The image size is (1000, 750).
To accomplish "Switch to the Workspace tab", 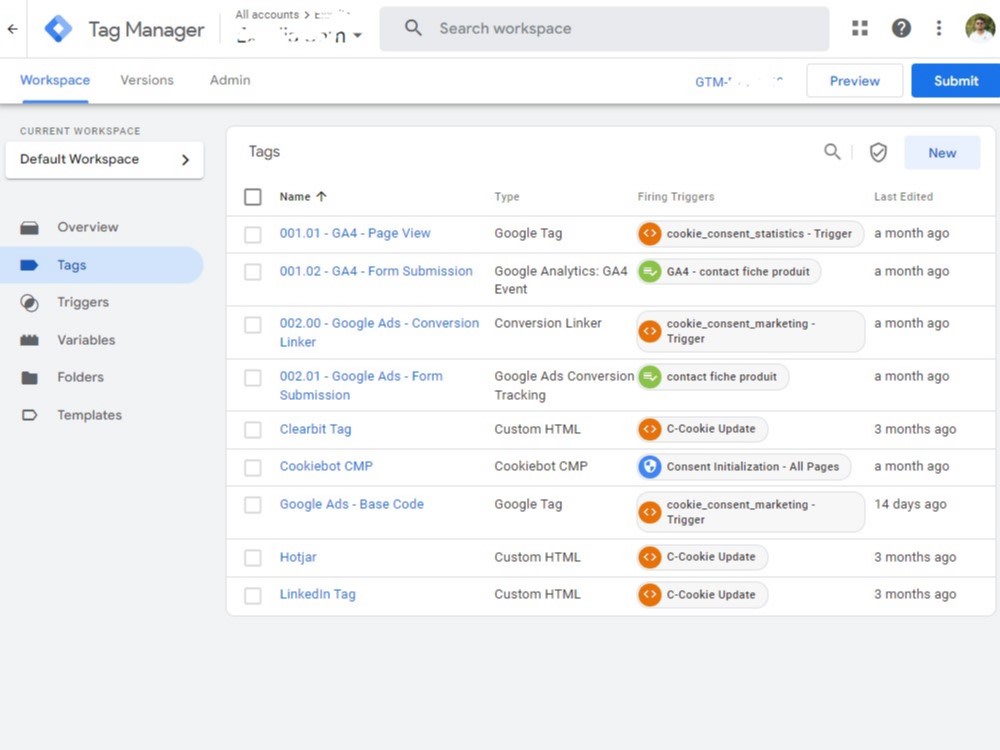I will click(x=55, y=80).
